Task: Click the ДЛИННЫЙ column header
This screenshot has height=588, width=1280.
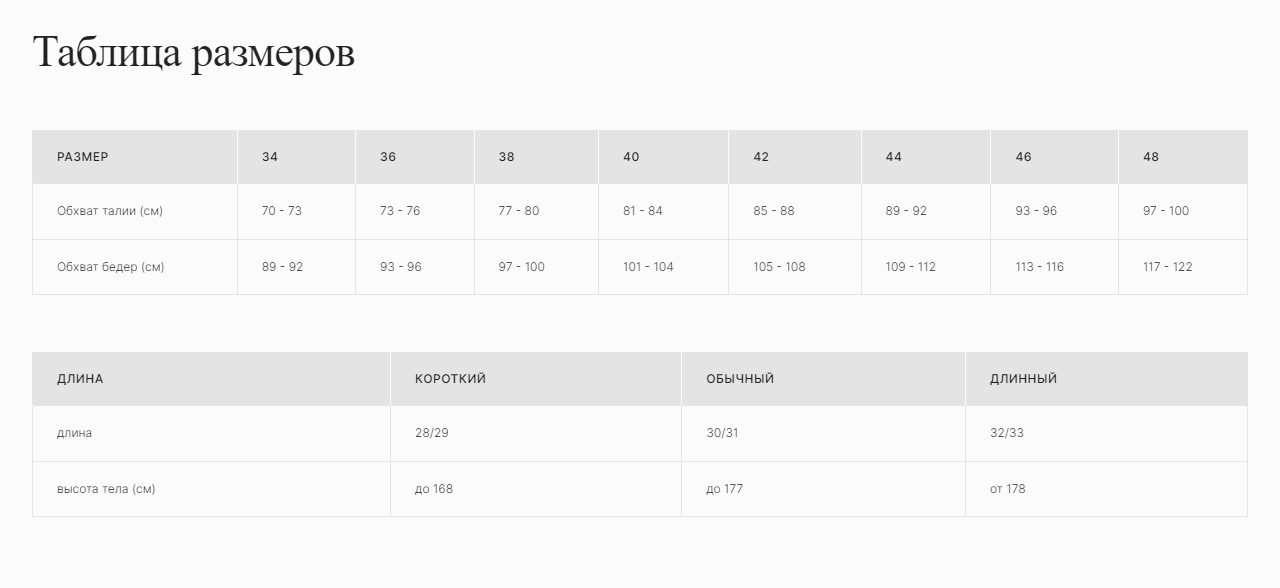Action: point(1024,379)
